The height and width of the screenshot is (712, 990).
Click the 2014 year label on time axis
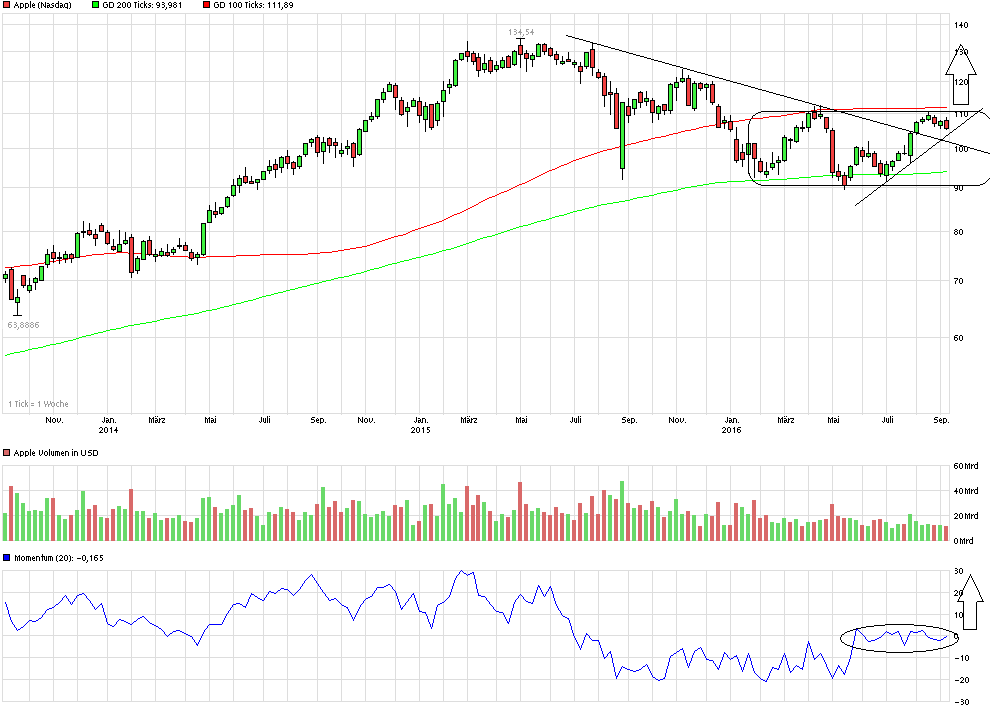point(109,430)
